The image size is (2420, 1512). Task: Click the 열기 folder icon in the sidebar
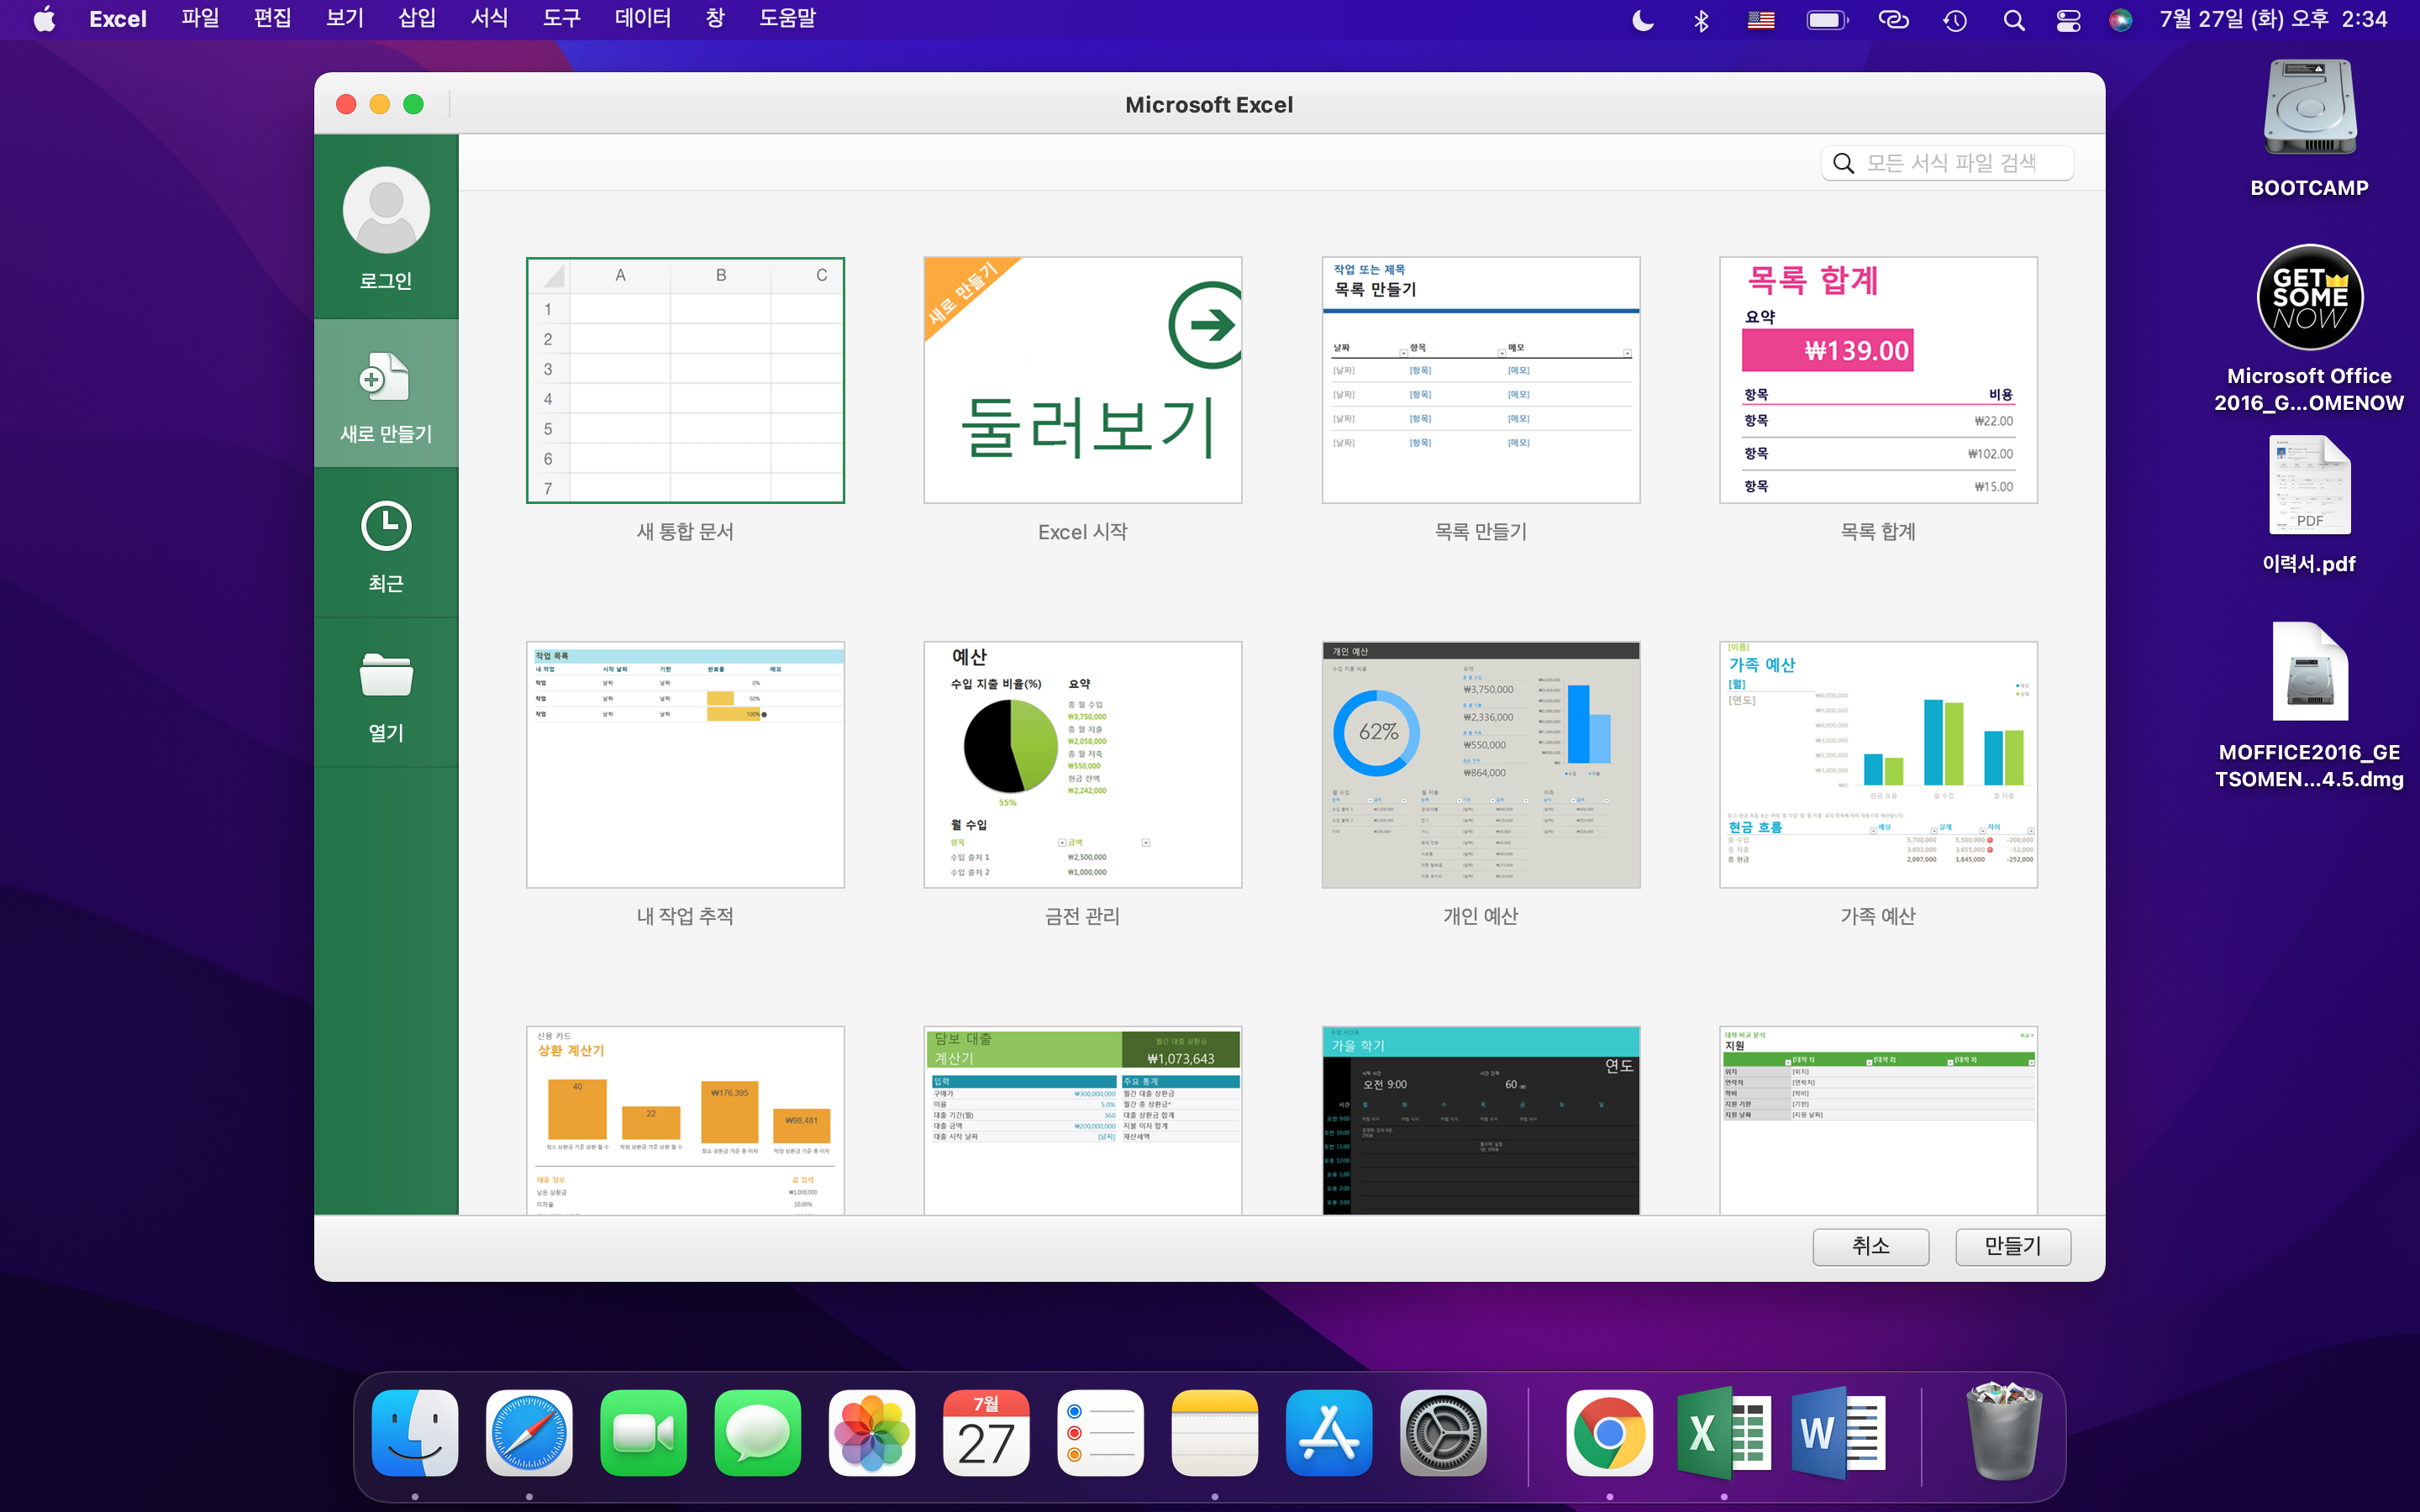point(386,675)
